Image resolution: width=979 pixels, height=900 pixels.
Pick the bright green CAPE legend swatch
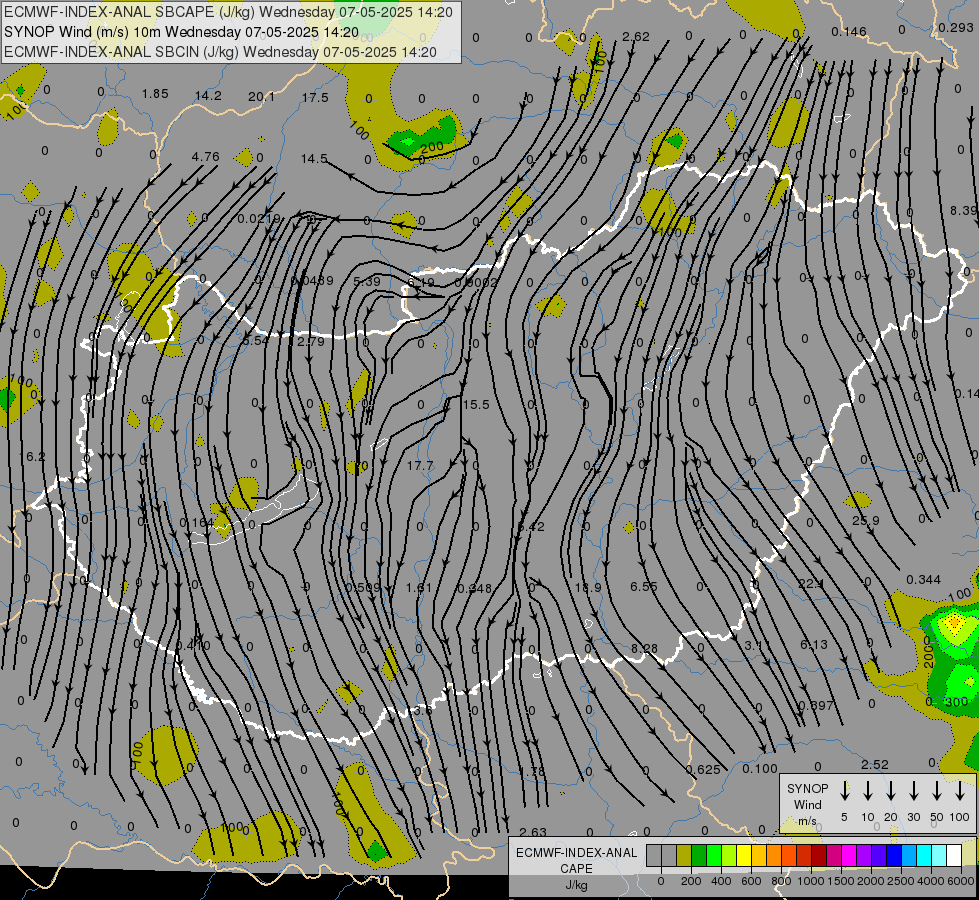point(714,855)
